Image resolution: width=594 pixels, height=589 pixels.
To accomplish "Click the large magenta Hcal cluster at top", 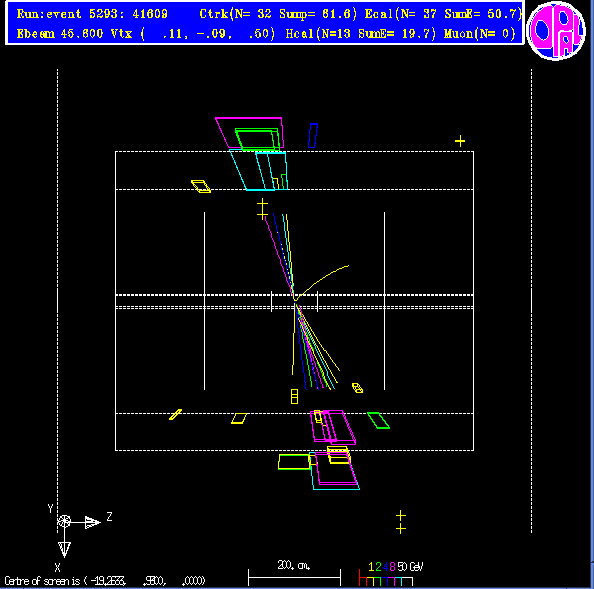I will (249, 133).
